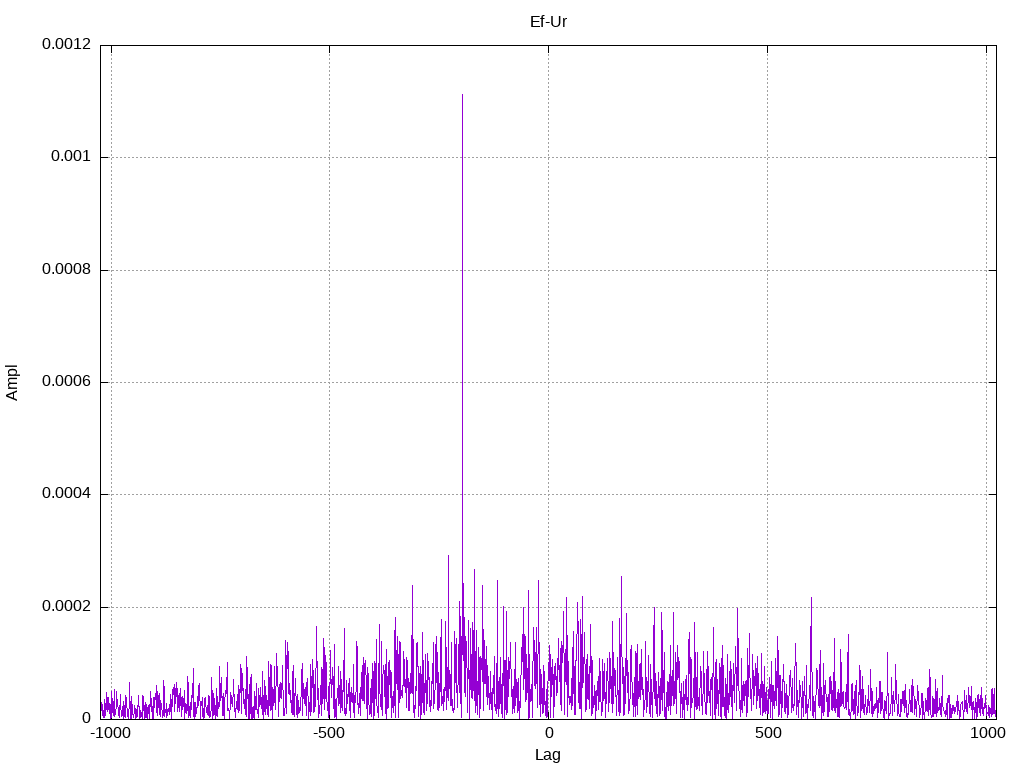Click the 'Lag' x-axis label
The height and width of the screenshot is (768, 1024).
click(547, 755)
